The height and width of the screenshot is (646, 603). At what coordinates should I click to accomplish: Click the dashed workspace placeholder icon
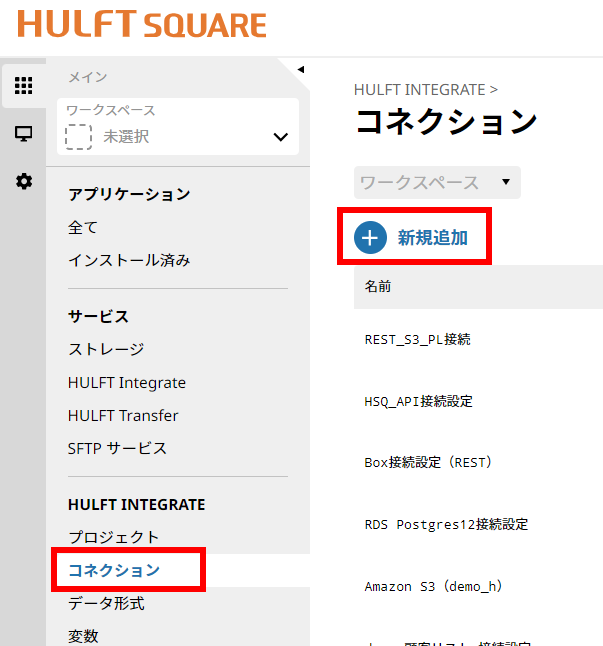78,137
